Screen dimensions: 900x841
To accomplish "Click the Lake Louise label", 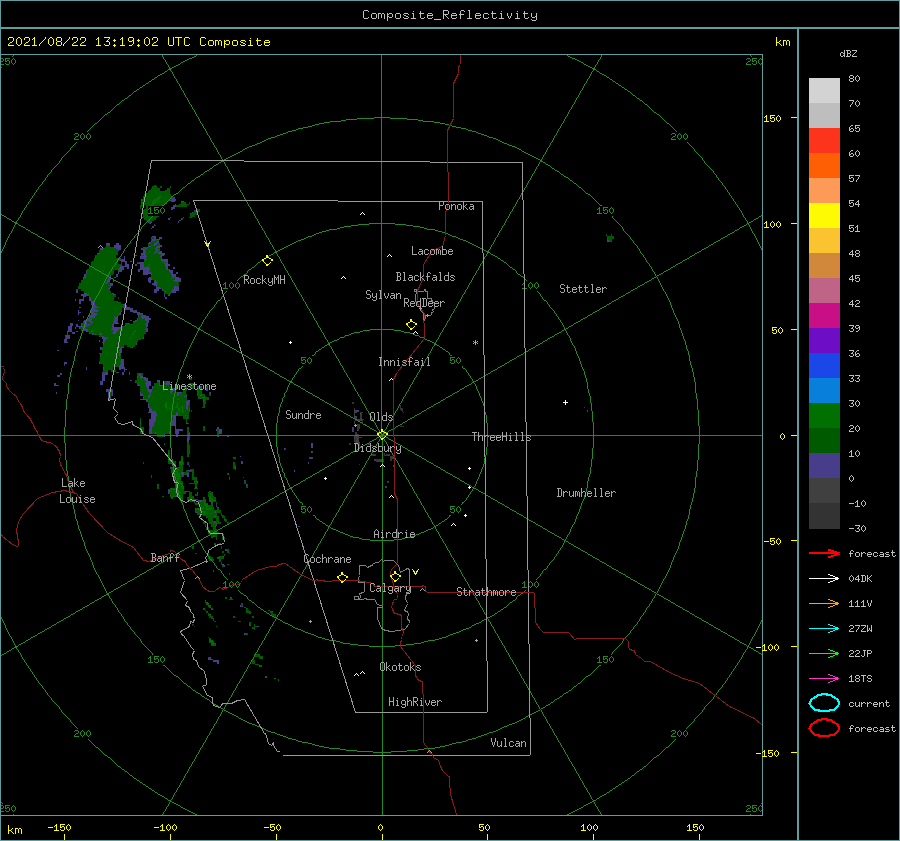I will [x=77, y=491].
